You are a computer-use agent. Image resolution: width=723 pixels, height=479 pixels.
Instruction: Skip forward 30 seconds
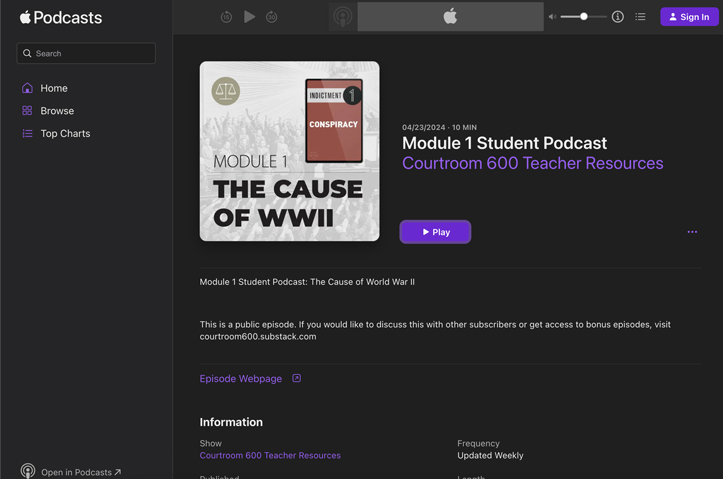(272, 17)
